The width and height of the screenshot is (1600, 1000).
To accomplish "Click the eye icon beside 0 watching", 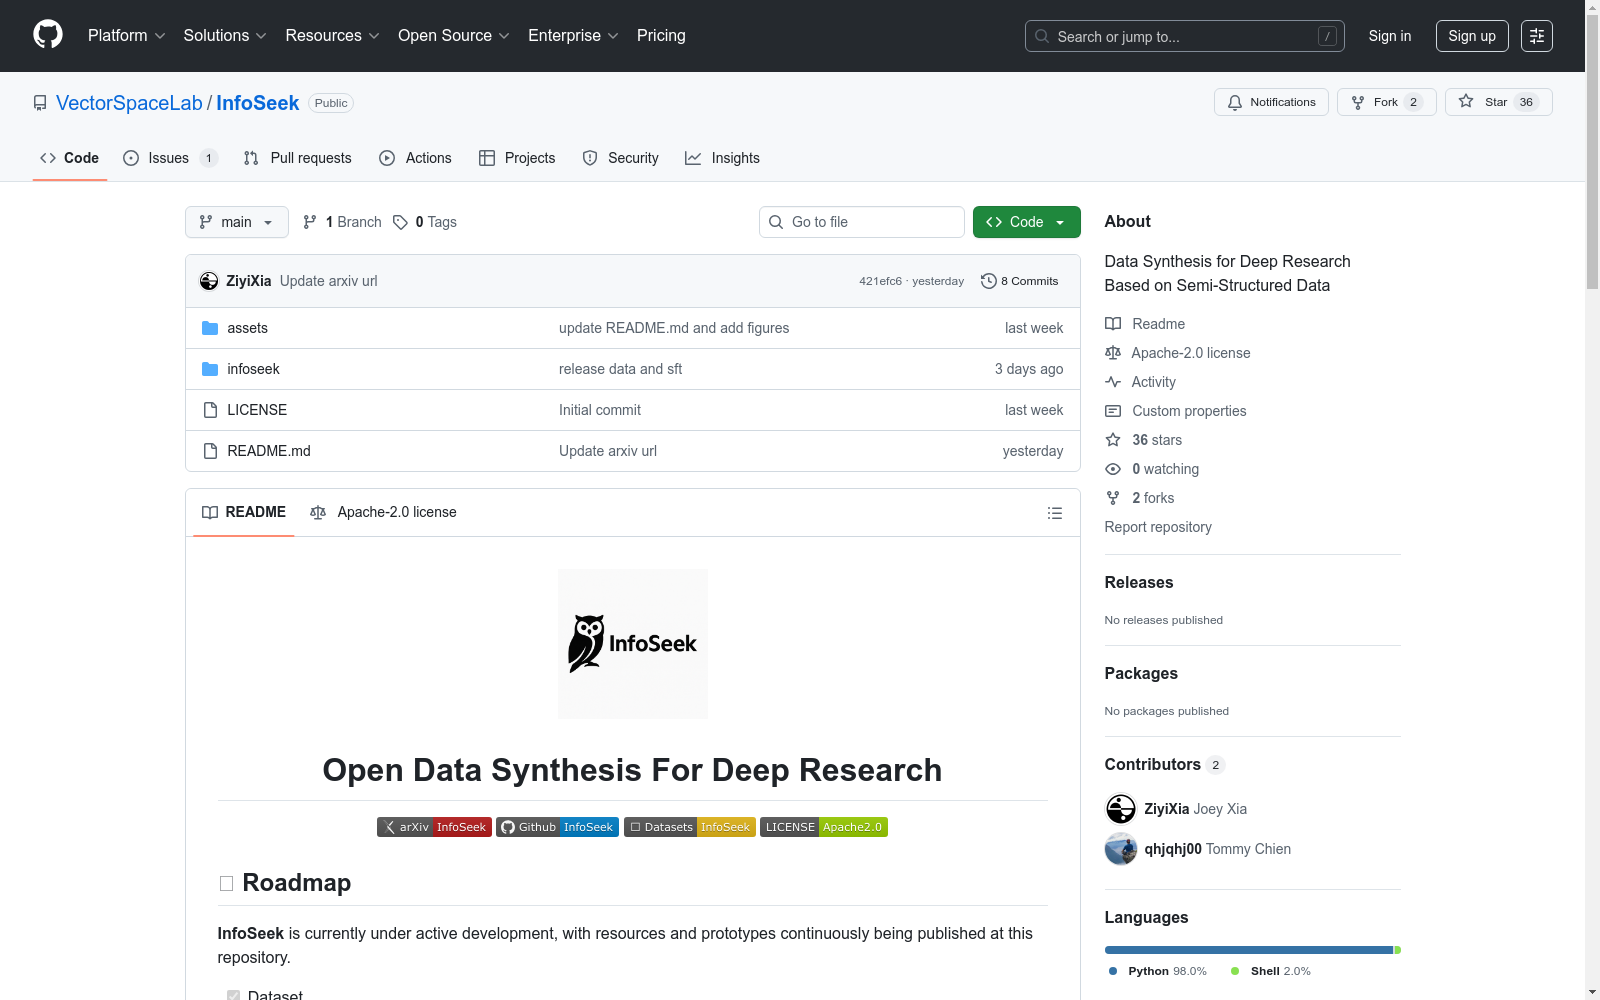I will (x=1113, y=469).
